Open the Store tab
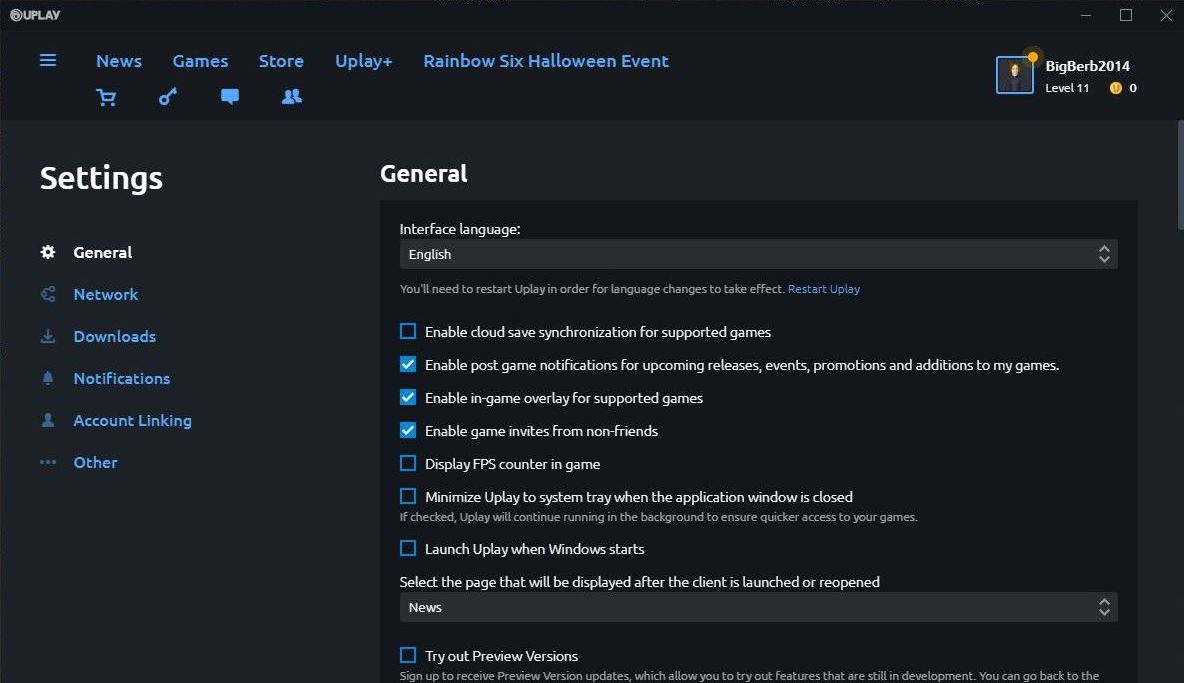 click(x=281, y=61)
